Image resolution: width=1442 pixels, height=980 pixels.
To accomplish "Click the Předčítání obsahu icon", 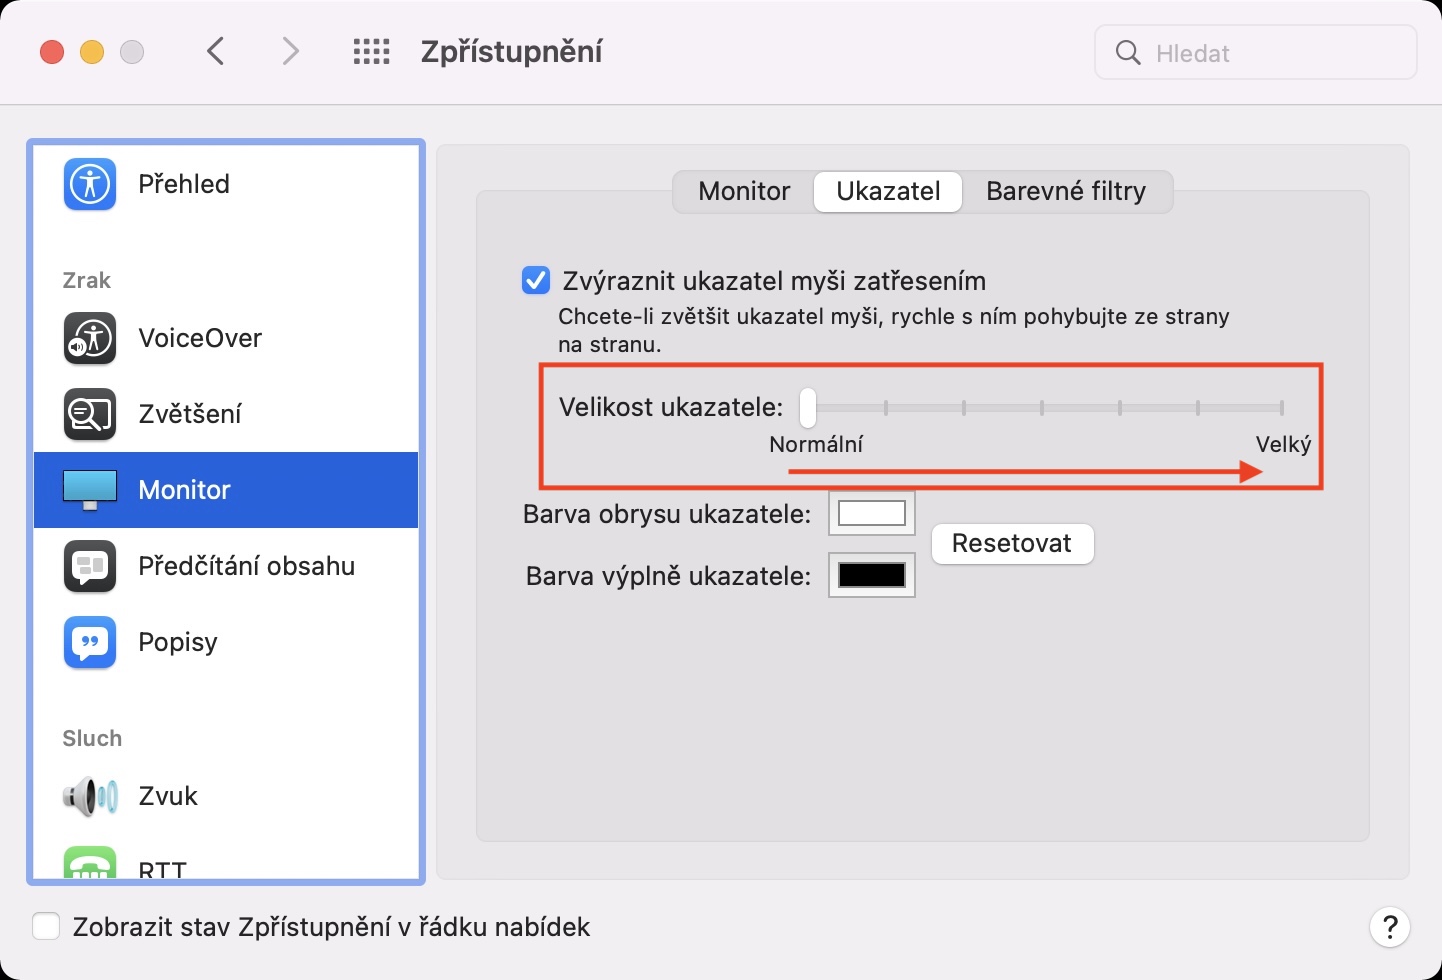I will click(x=90, y=566).
